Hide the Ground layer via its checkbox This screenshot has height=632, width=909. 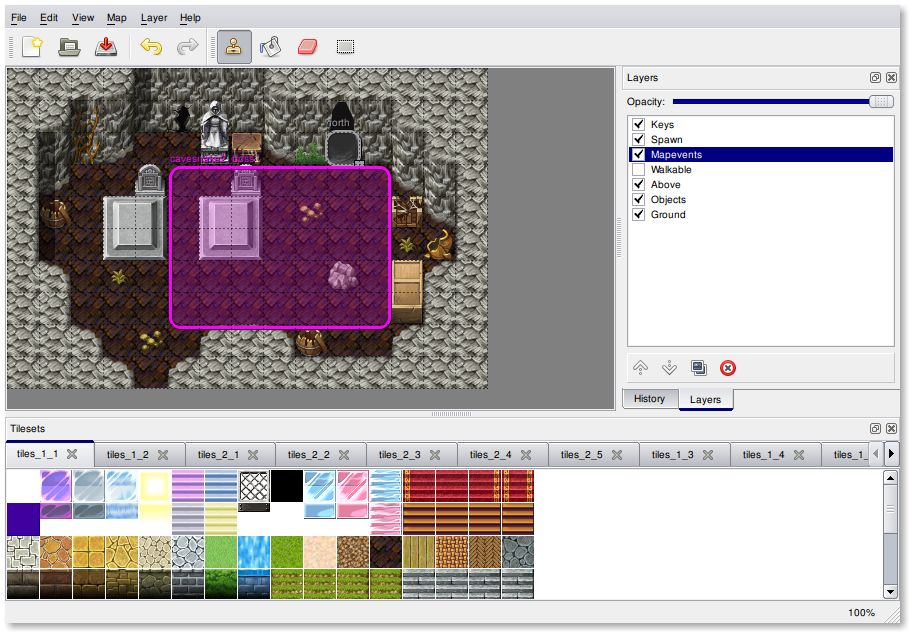pos(638,215)
